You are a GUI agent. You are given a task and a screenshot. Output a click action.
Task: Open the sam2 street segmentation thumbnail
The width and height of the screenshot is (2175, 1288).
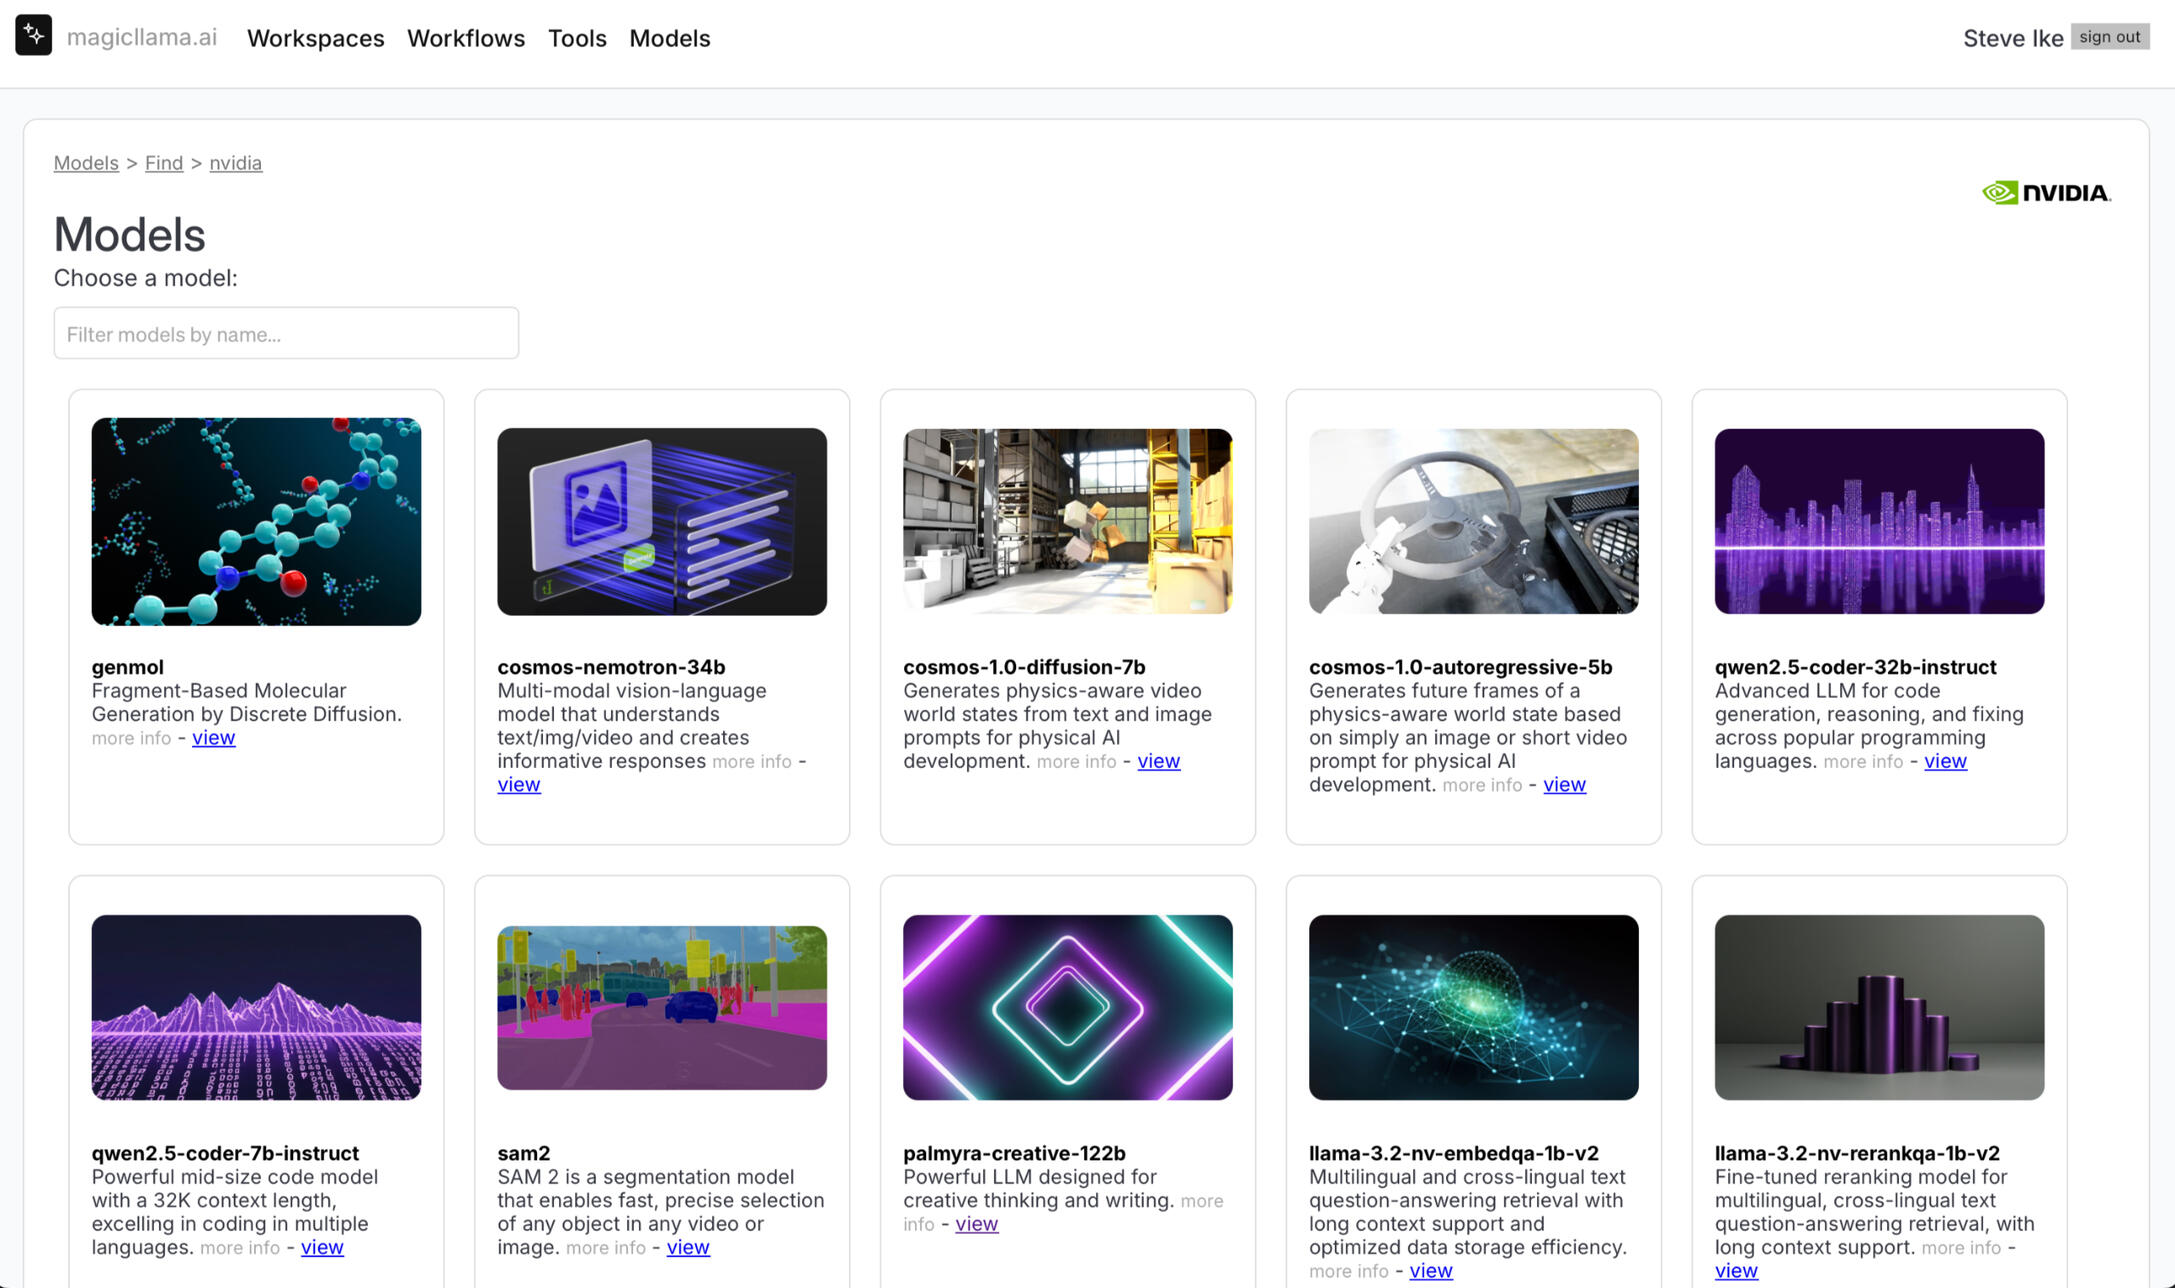coord(662,1008)
